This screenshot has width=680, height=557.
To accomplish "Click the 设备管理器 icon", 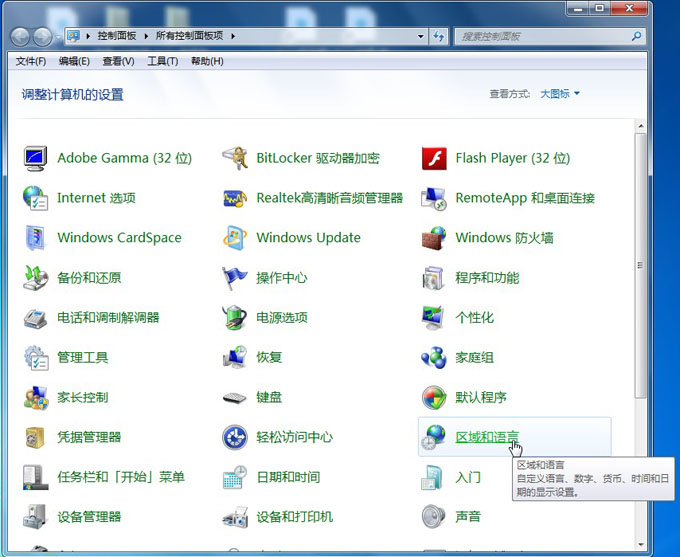I will 35,517.
